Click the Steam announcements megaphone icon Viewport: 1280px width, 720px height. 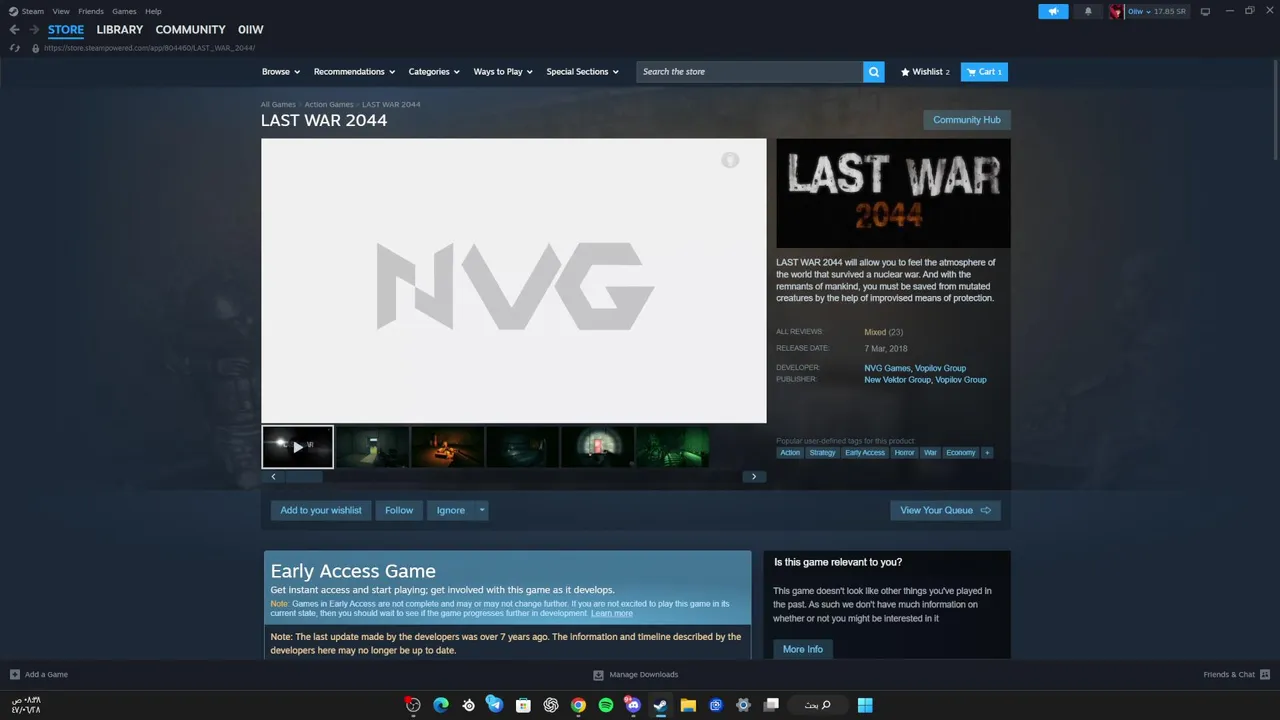1053,11
